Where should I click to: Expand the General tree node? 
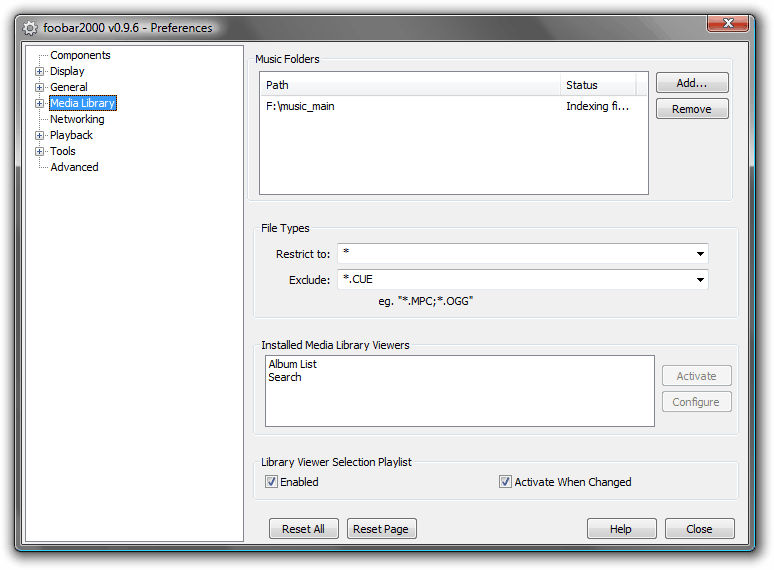pos(39,87)
